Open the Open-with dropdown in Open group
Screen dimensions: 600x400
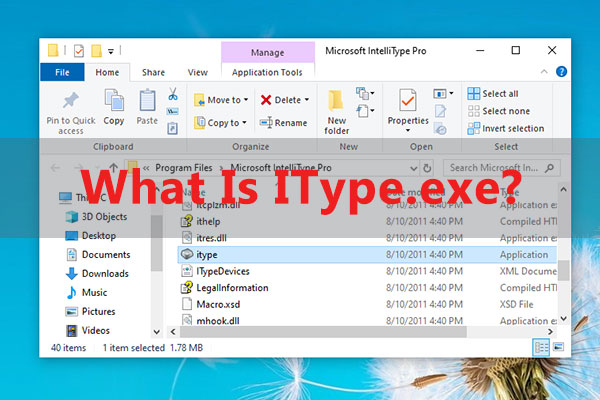coord(443,93)
